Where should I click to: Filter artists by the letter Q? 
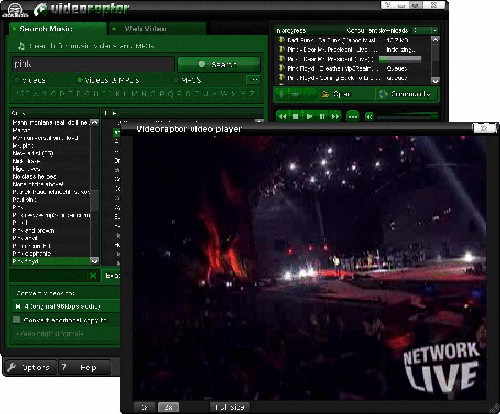171,94
